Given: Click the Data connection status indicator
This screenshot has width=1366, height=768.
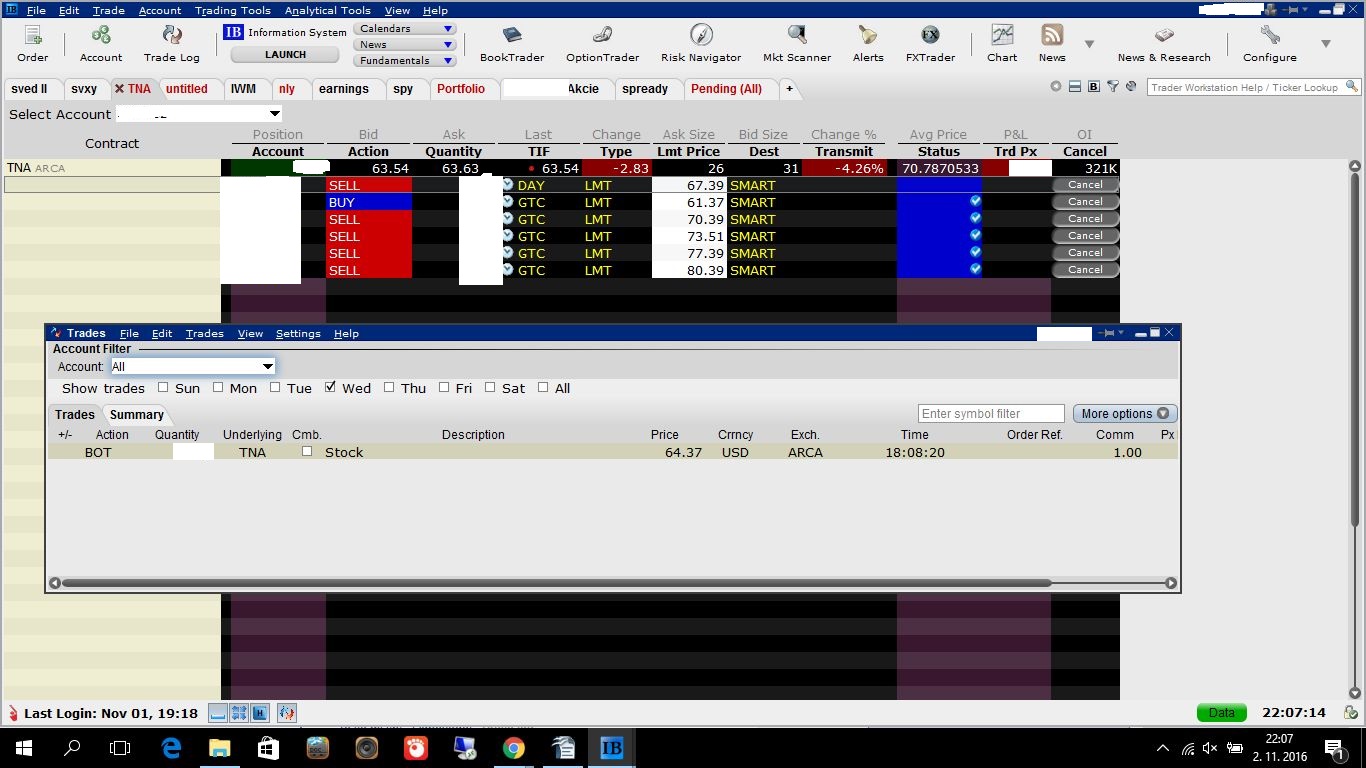Looking at the screenshot, I should point(1222,713).
